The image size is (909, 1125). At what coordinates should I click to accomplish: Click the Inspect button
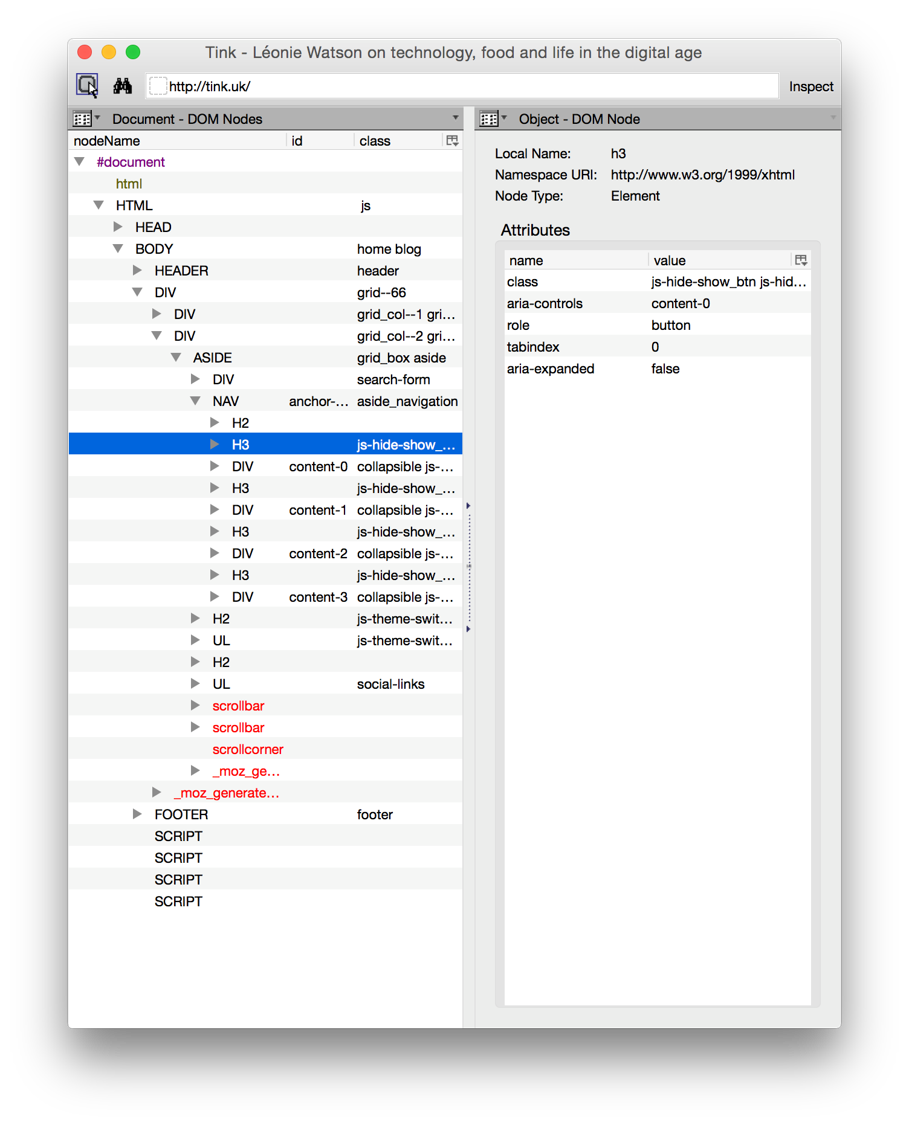(x=811, y=87)
